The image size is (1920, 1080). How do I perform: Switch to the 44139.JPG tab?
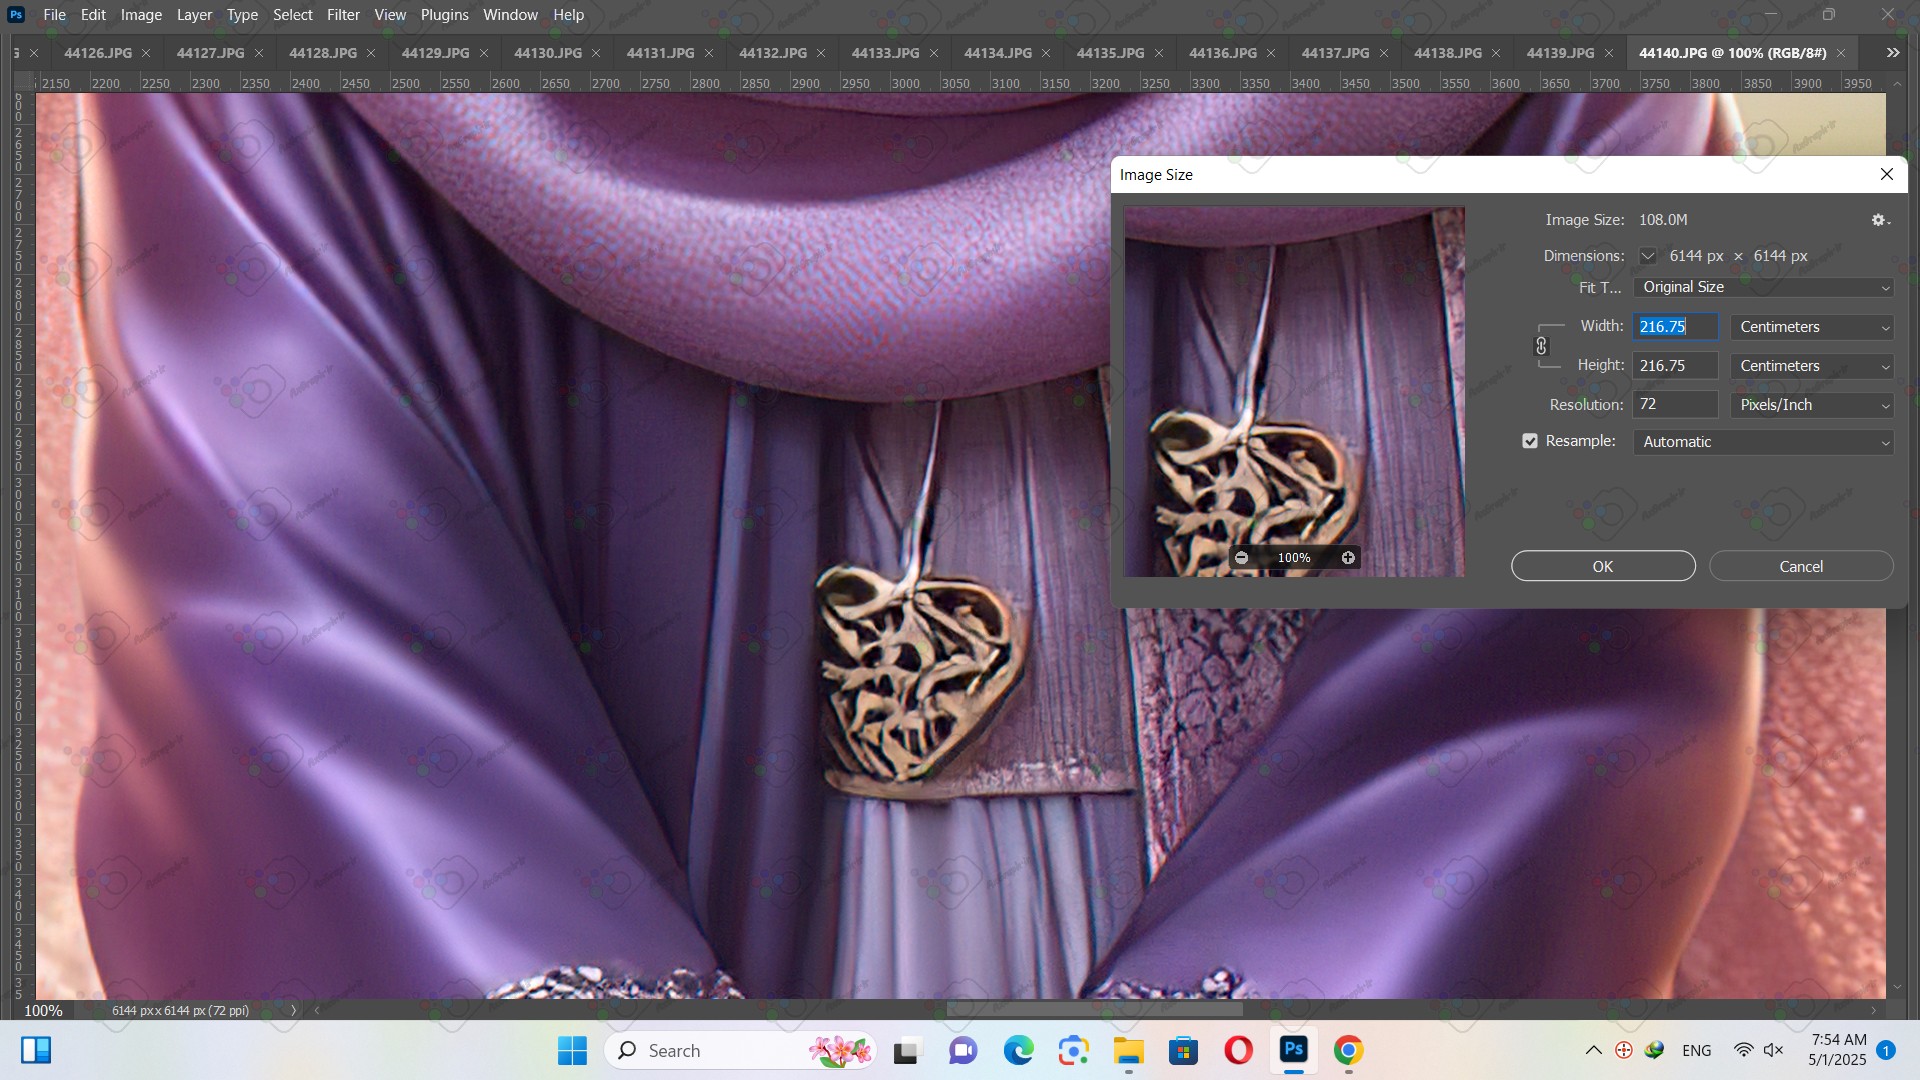point(1560,53)
